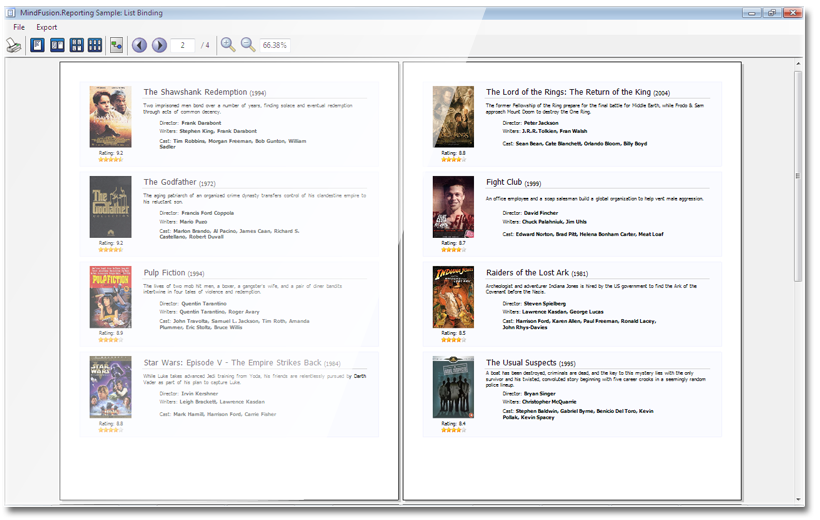
Task: Click 'Director: Irvin Kershner' text
Action: (x=189, y=393)
